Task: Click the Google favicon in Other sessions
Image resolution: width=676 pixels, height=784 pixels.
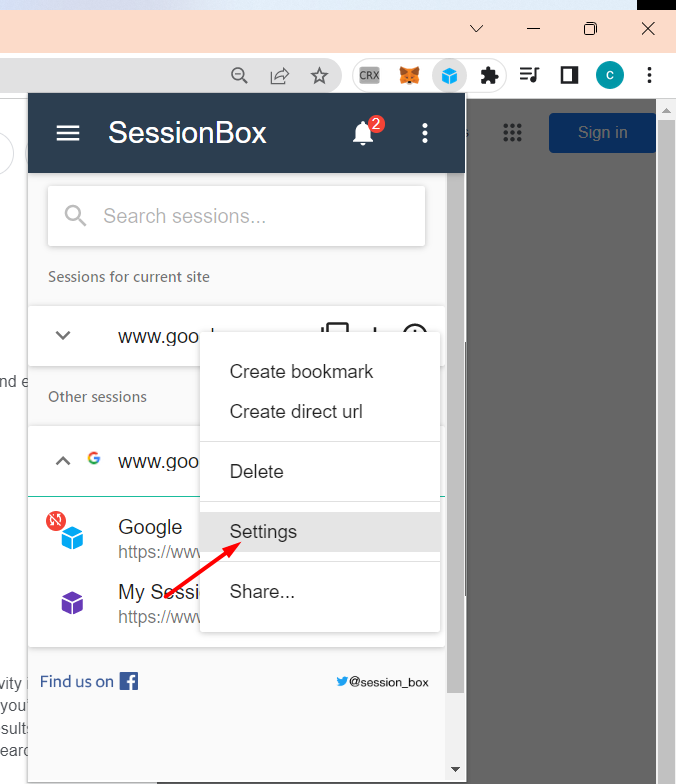Action: 94,458
